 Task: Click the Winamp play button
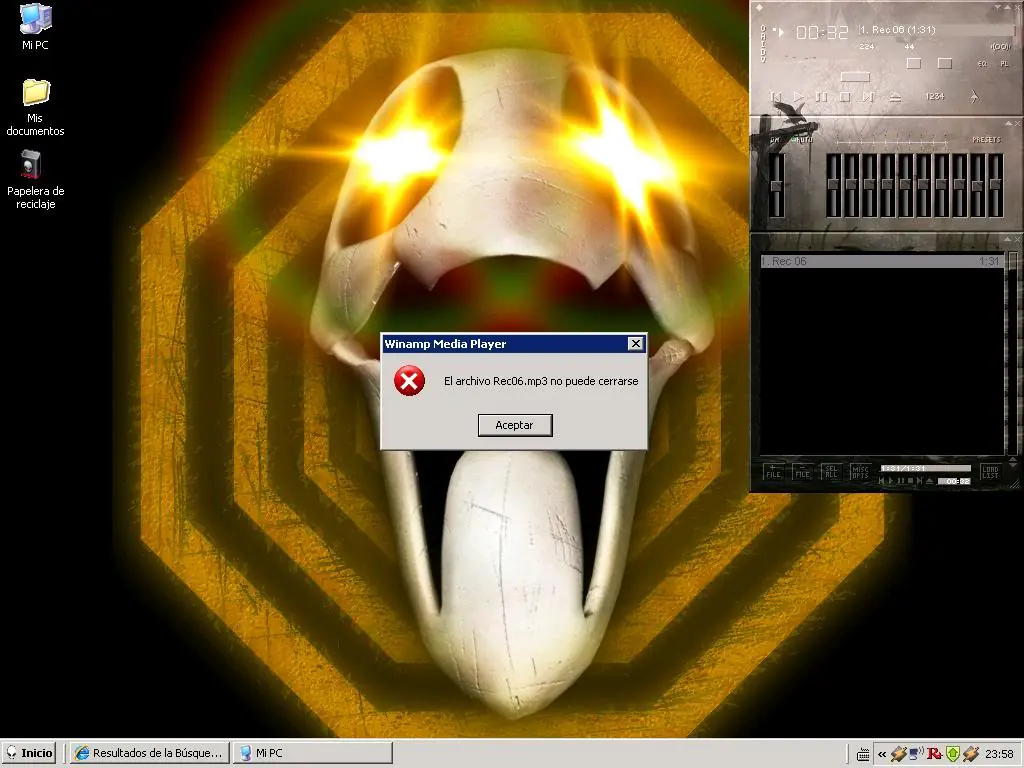coord(799,97)
